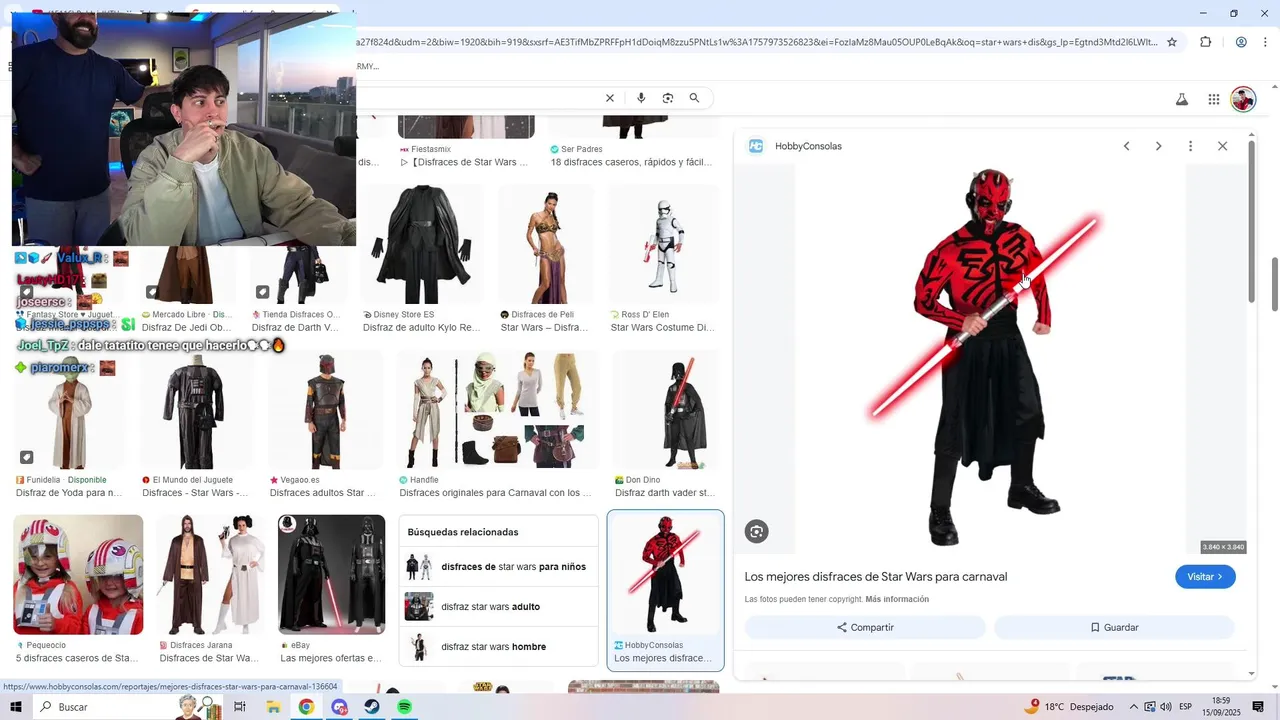The image size is (1280, 720).
Task: Open the volume control in the tray
Action: pyautogui.click(x=1166, y=707)
